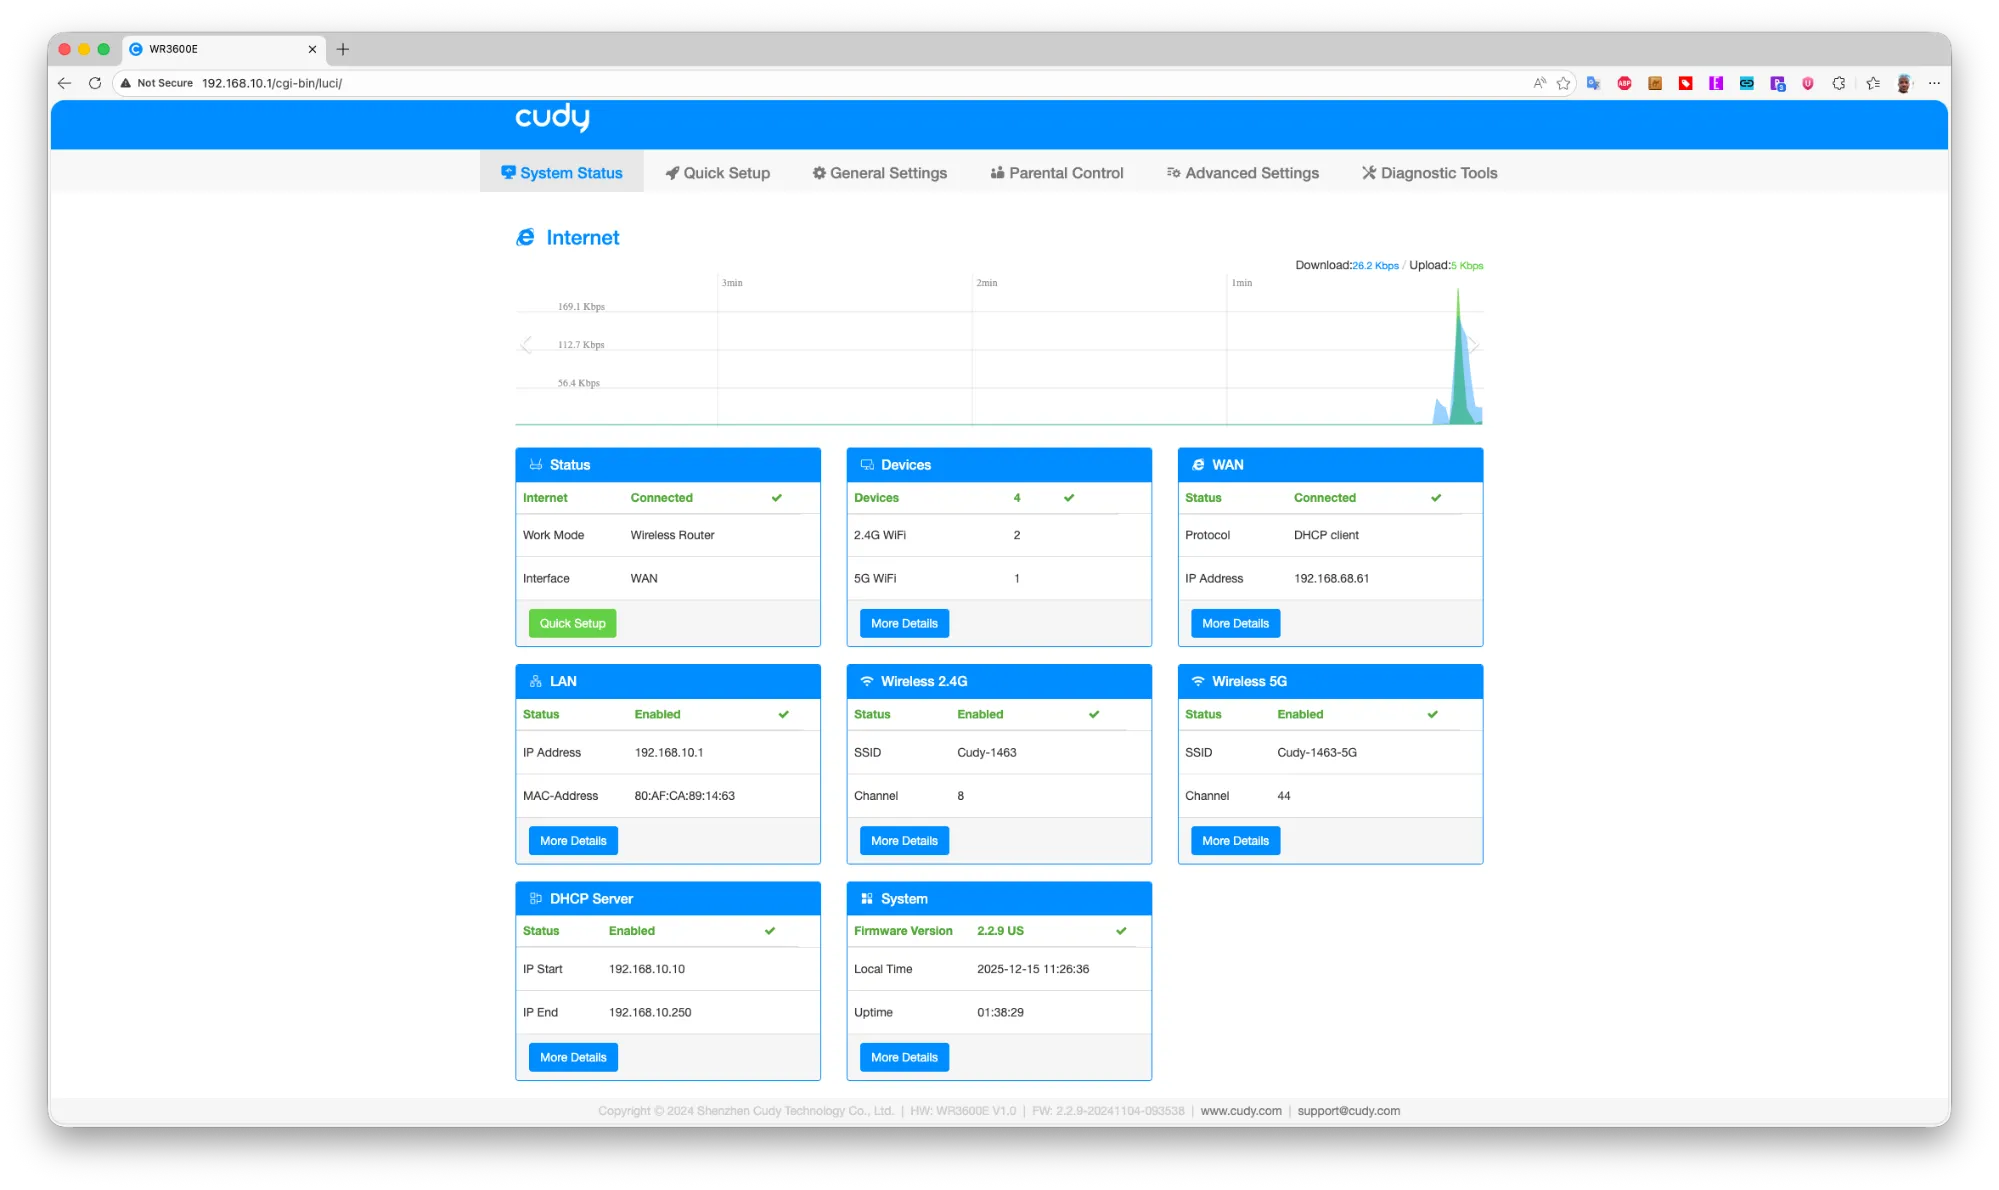Reload the page with browser refresh icon
Image resolution: width=1999 pixels, height=1190 pixels.
(95, 83)
